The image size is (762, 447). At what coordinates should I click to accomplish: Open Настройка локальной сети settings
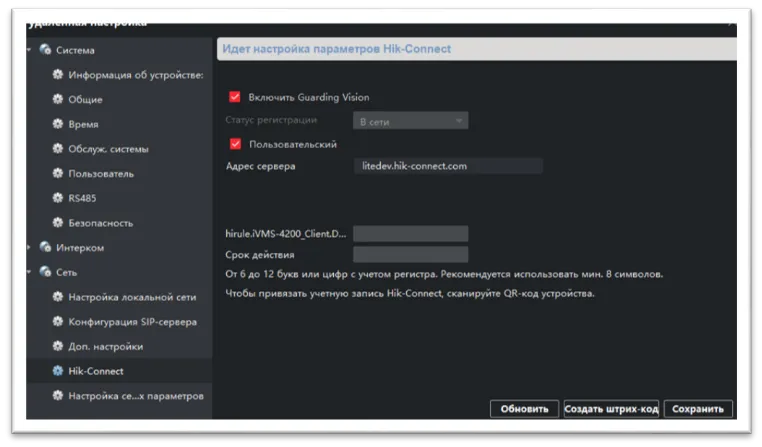132,297
